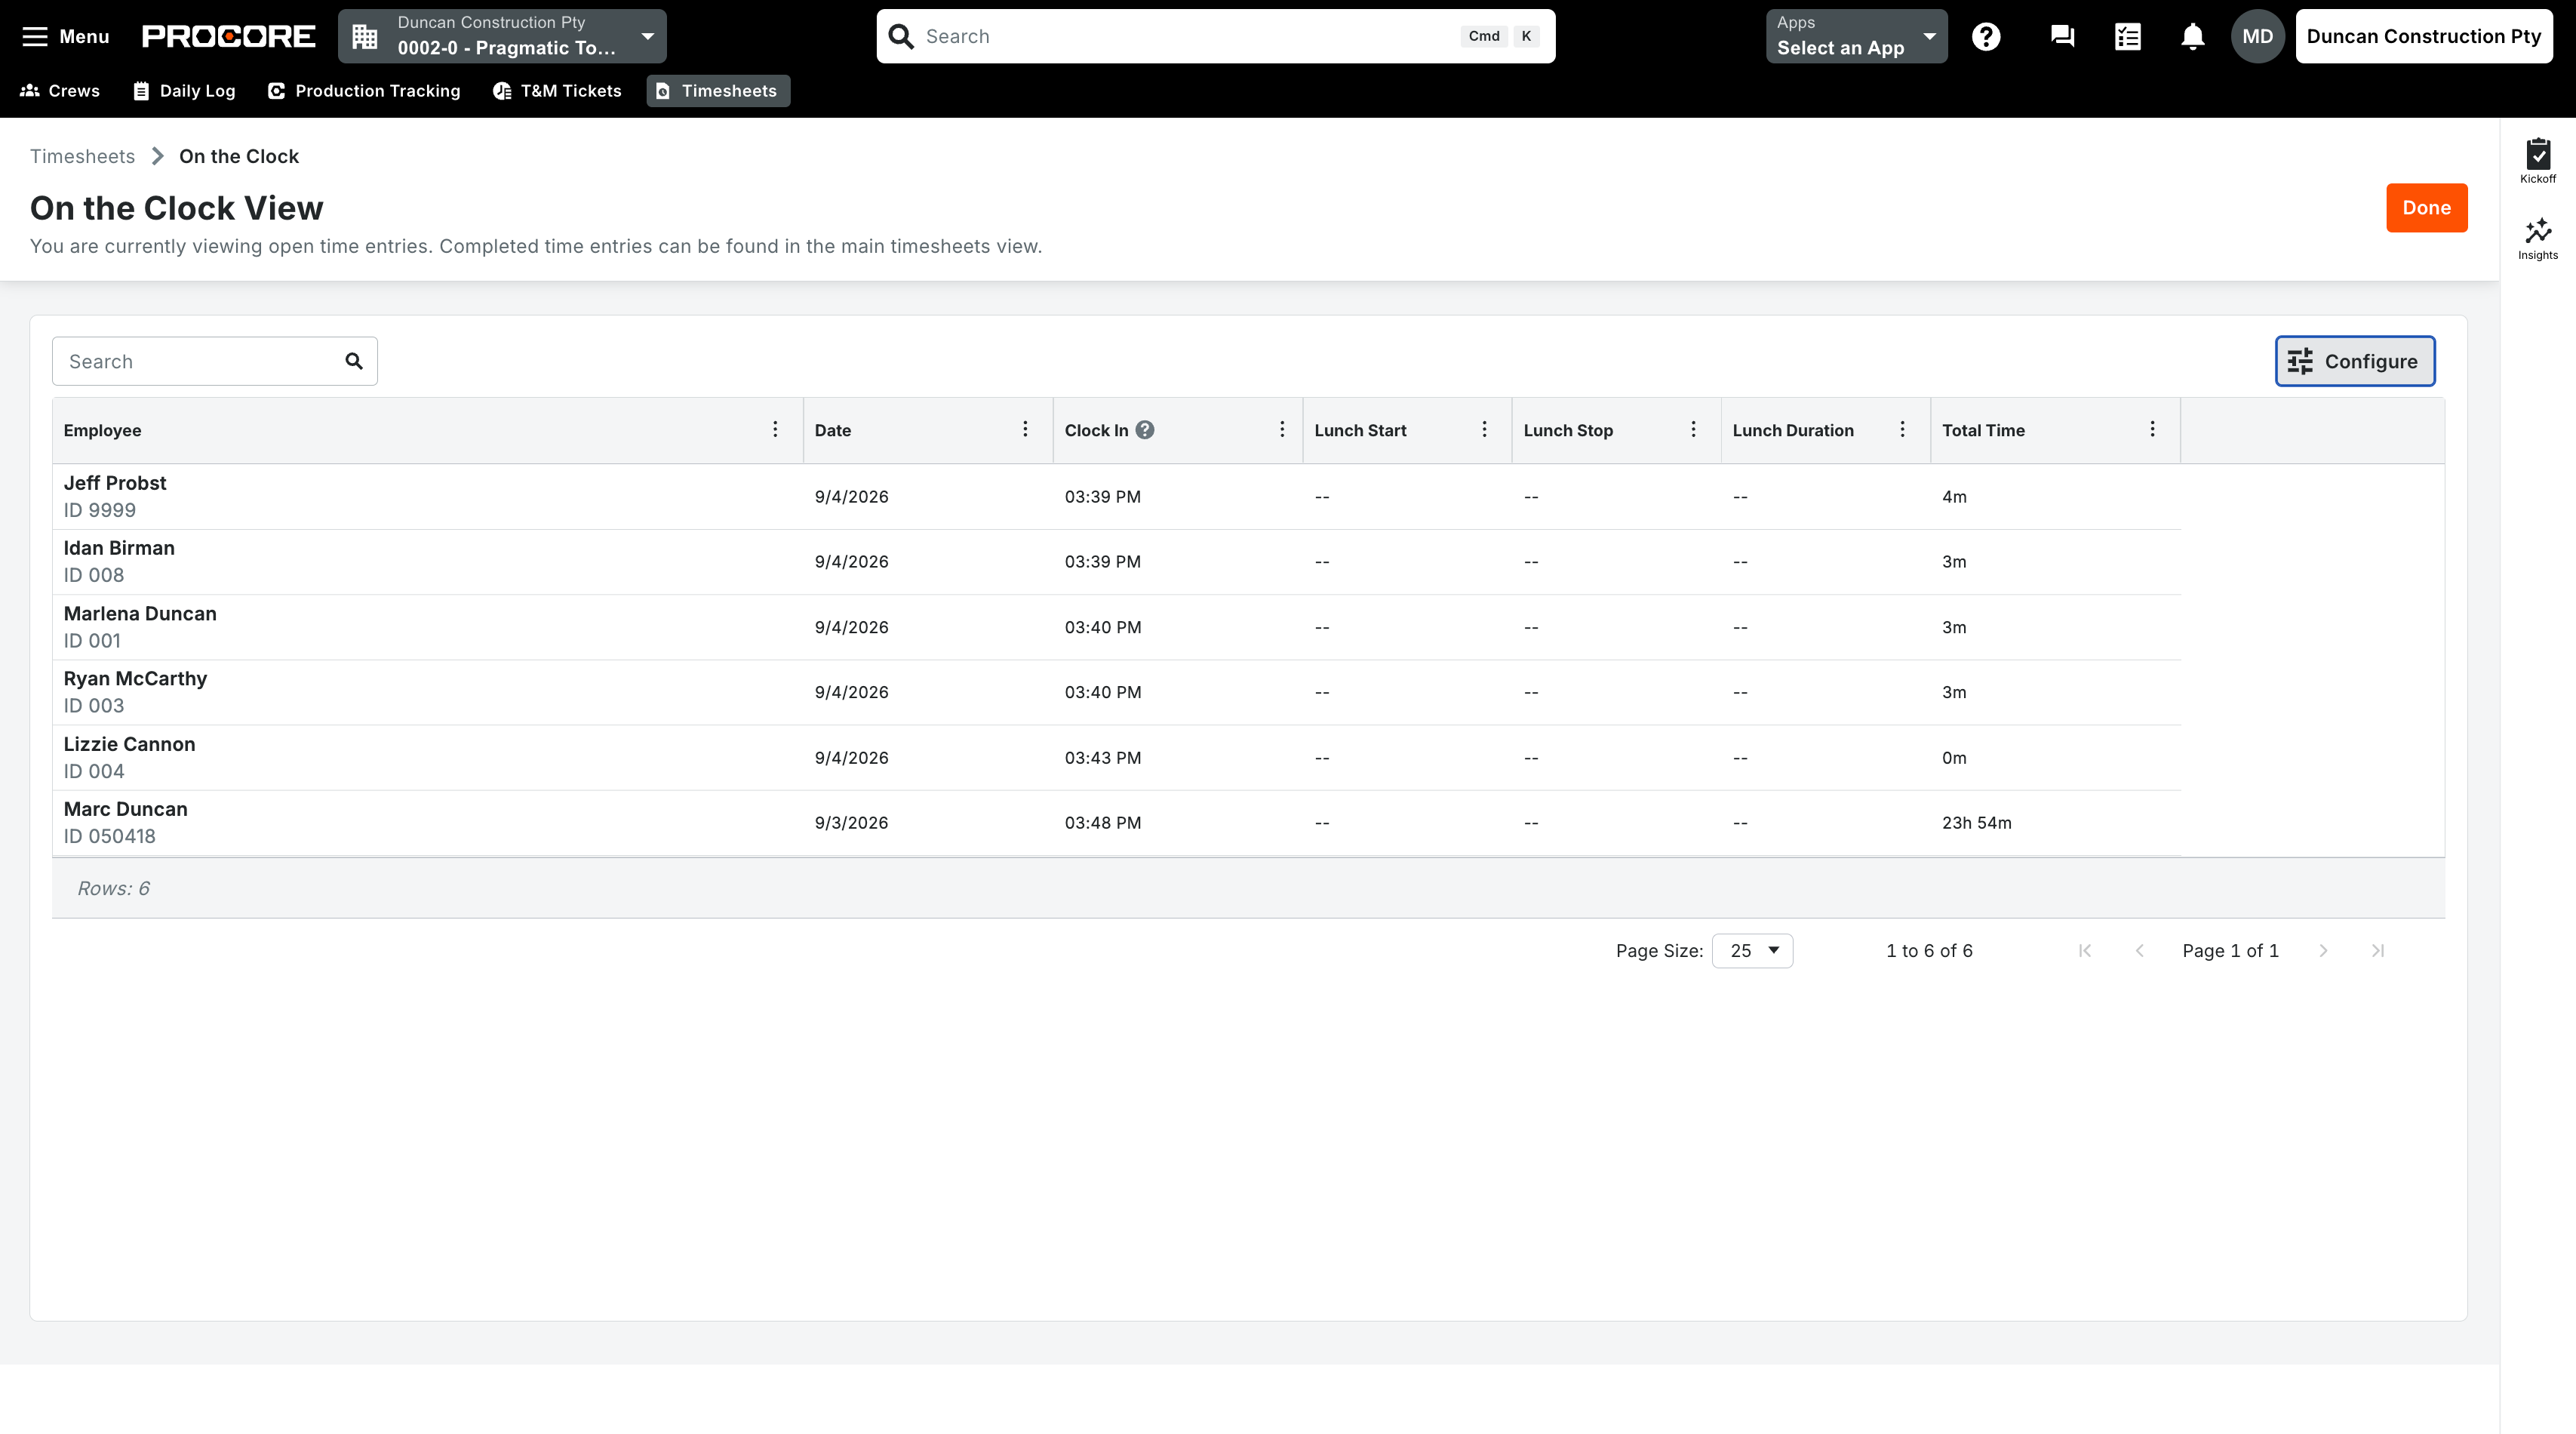
Task: Click the Timesheets breadcrumb link
Action: tap(82, 156)
